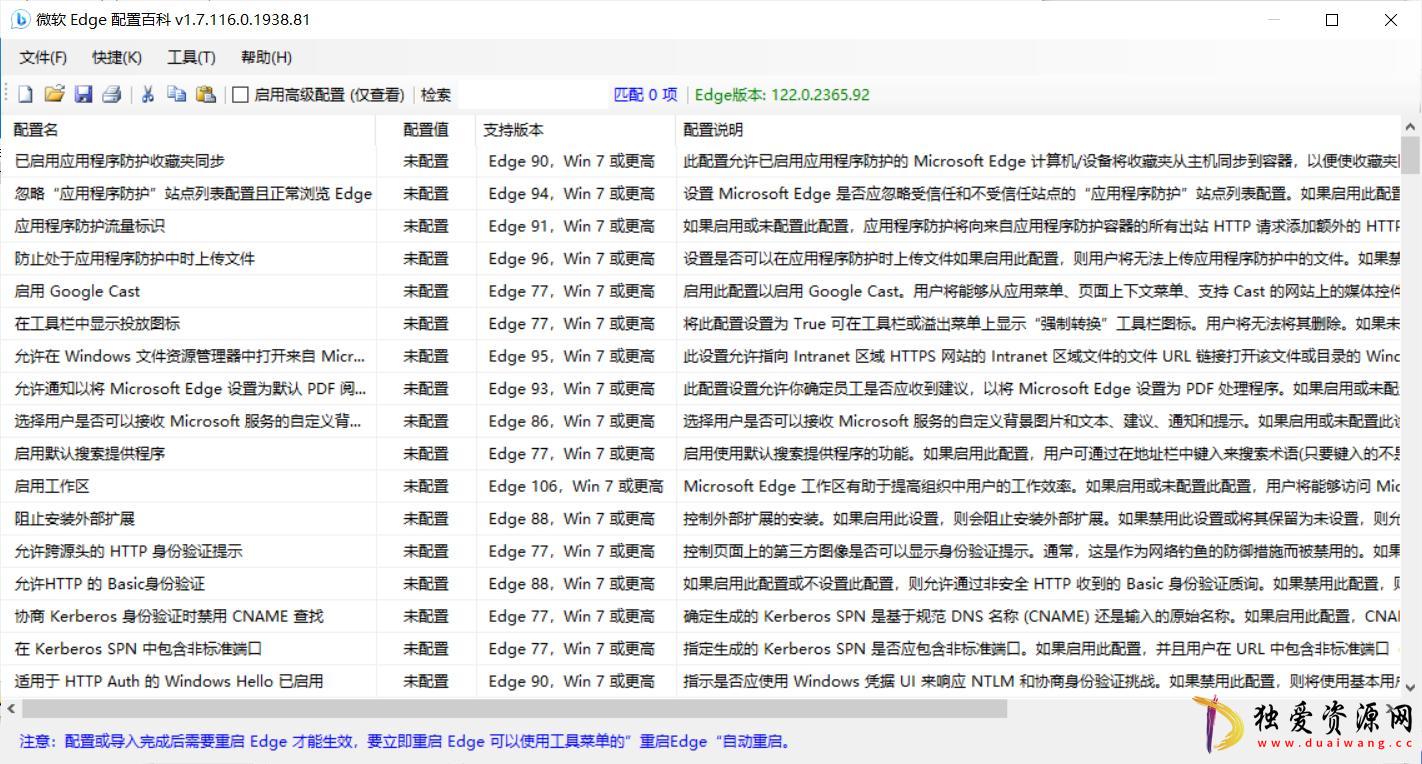Click the New file toolbar icon
The image size is (1422, 764).
click(25, 94)
